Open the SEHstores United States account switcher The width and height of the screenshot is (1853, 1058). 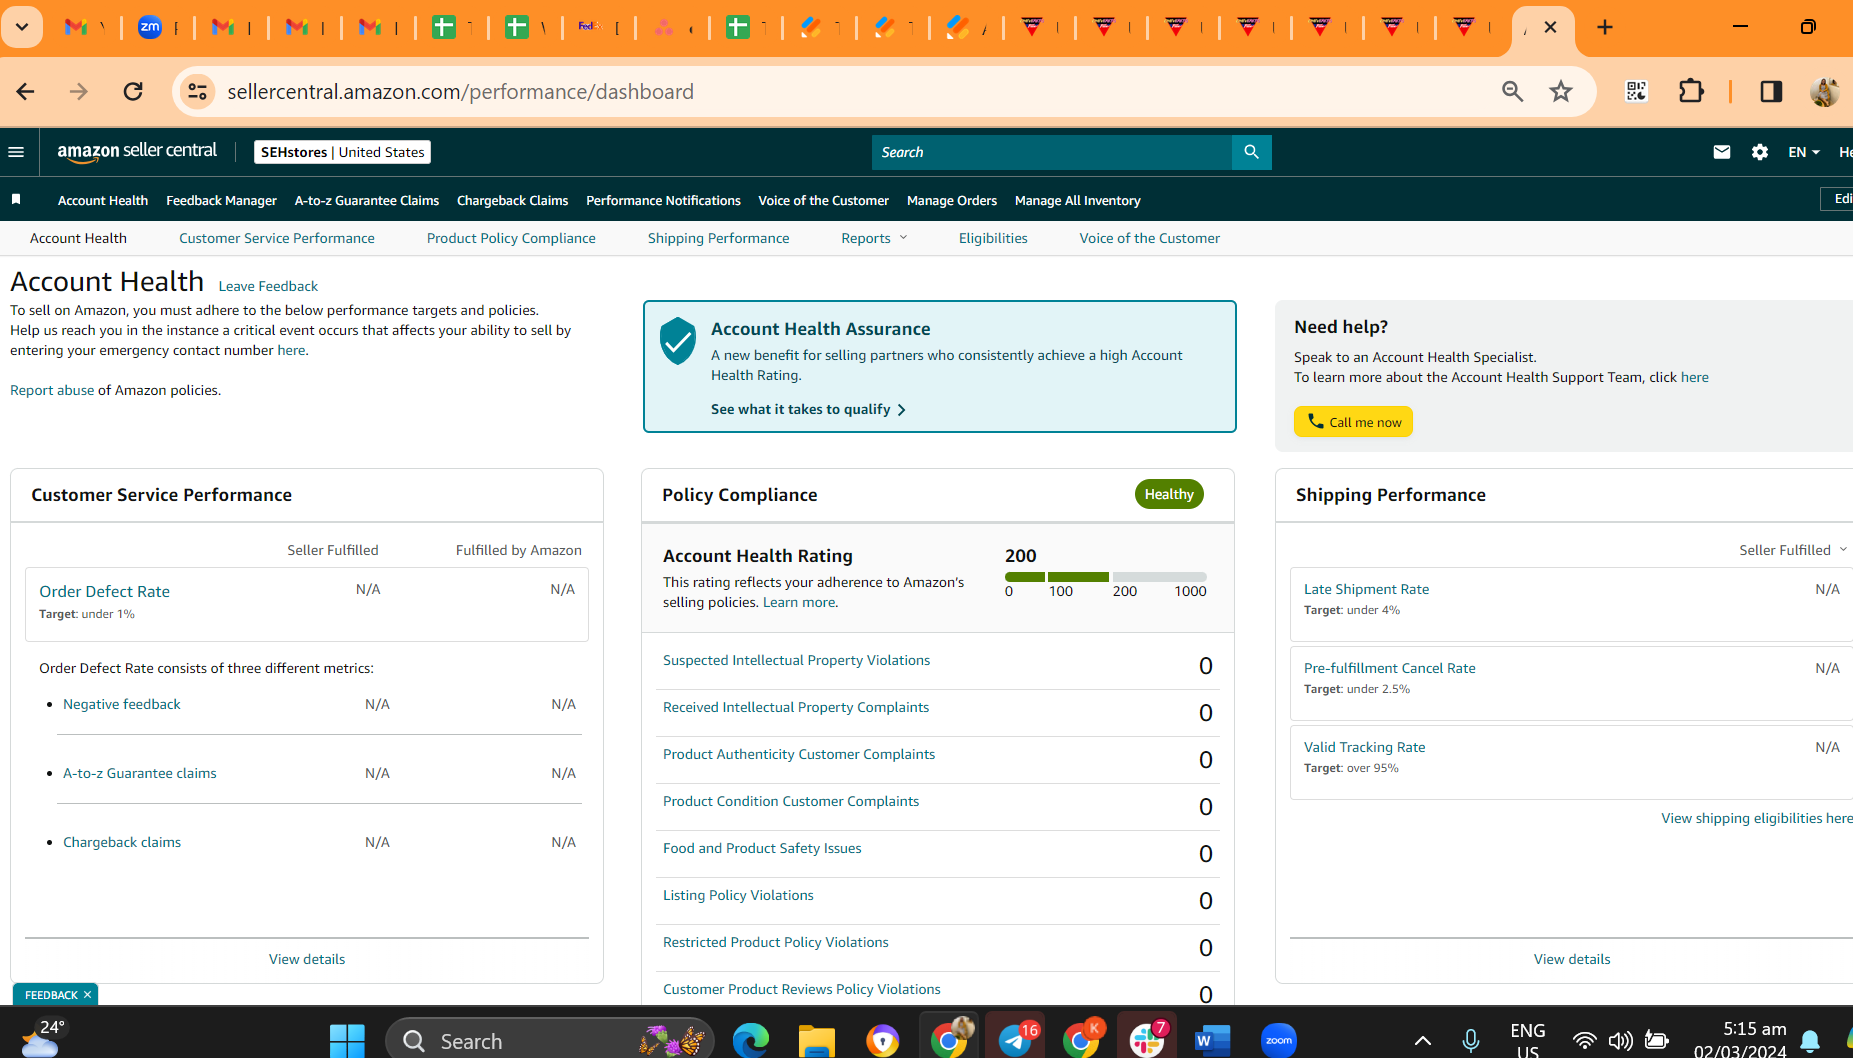pyautogui.click(x=343, y=152)
